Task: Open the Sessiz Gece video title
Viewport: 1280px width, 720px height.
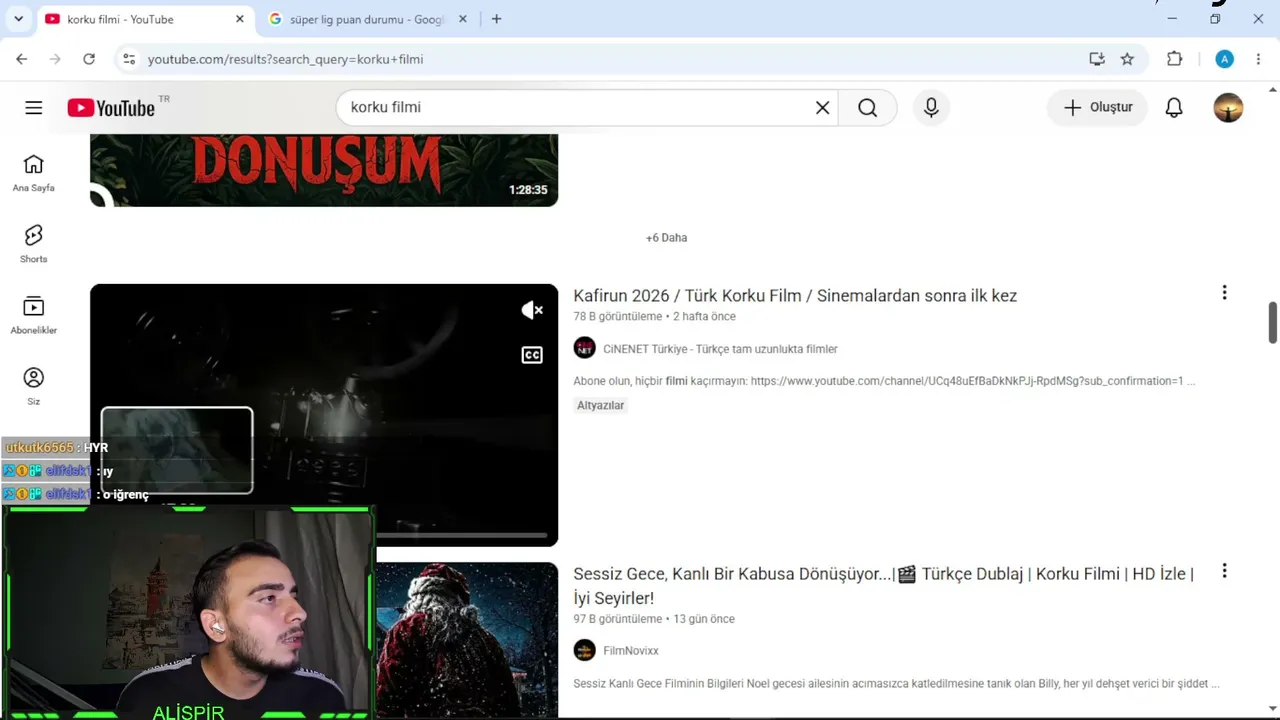Action: (884, 586)
